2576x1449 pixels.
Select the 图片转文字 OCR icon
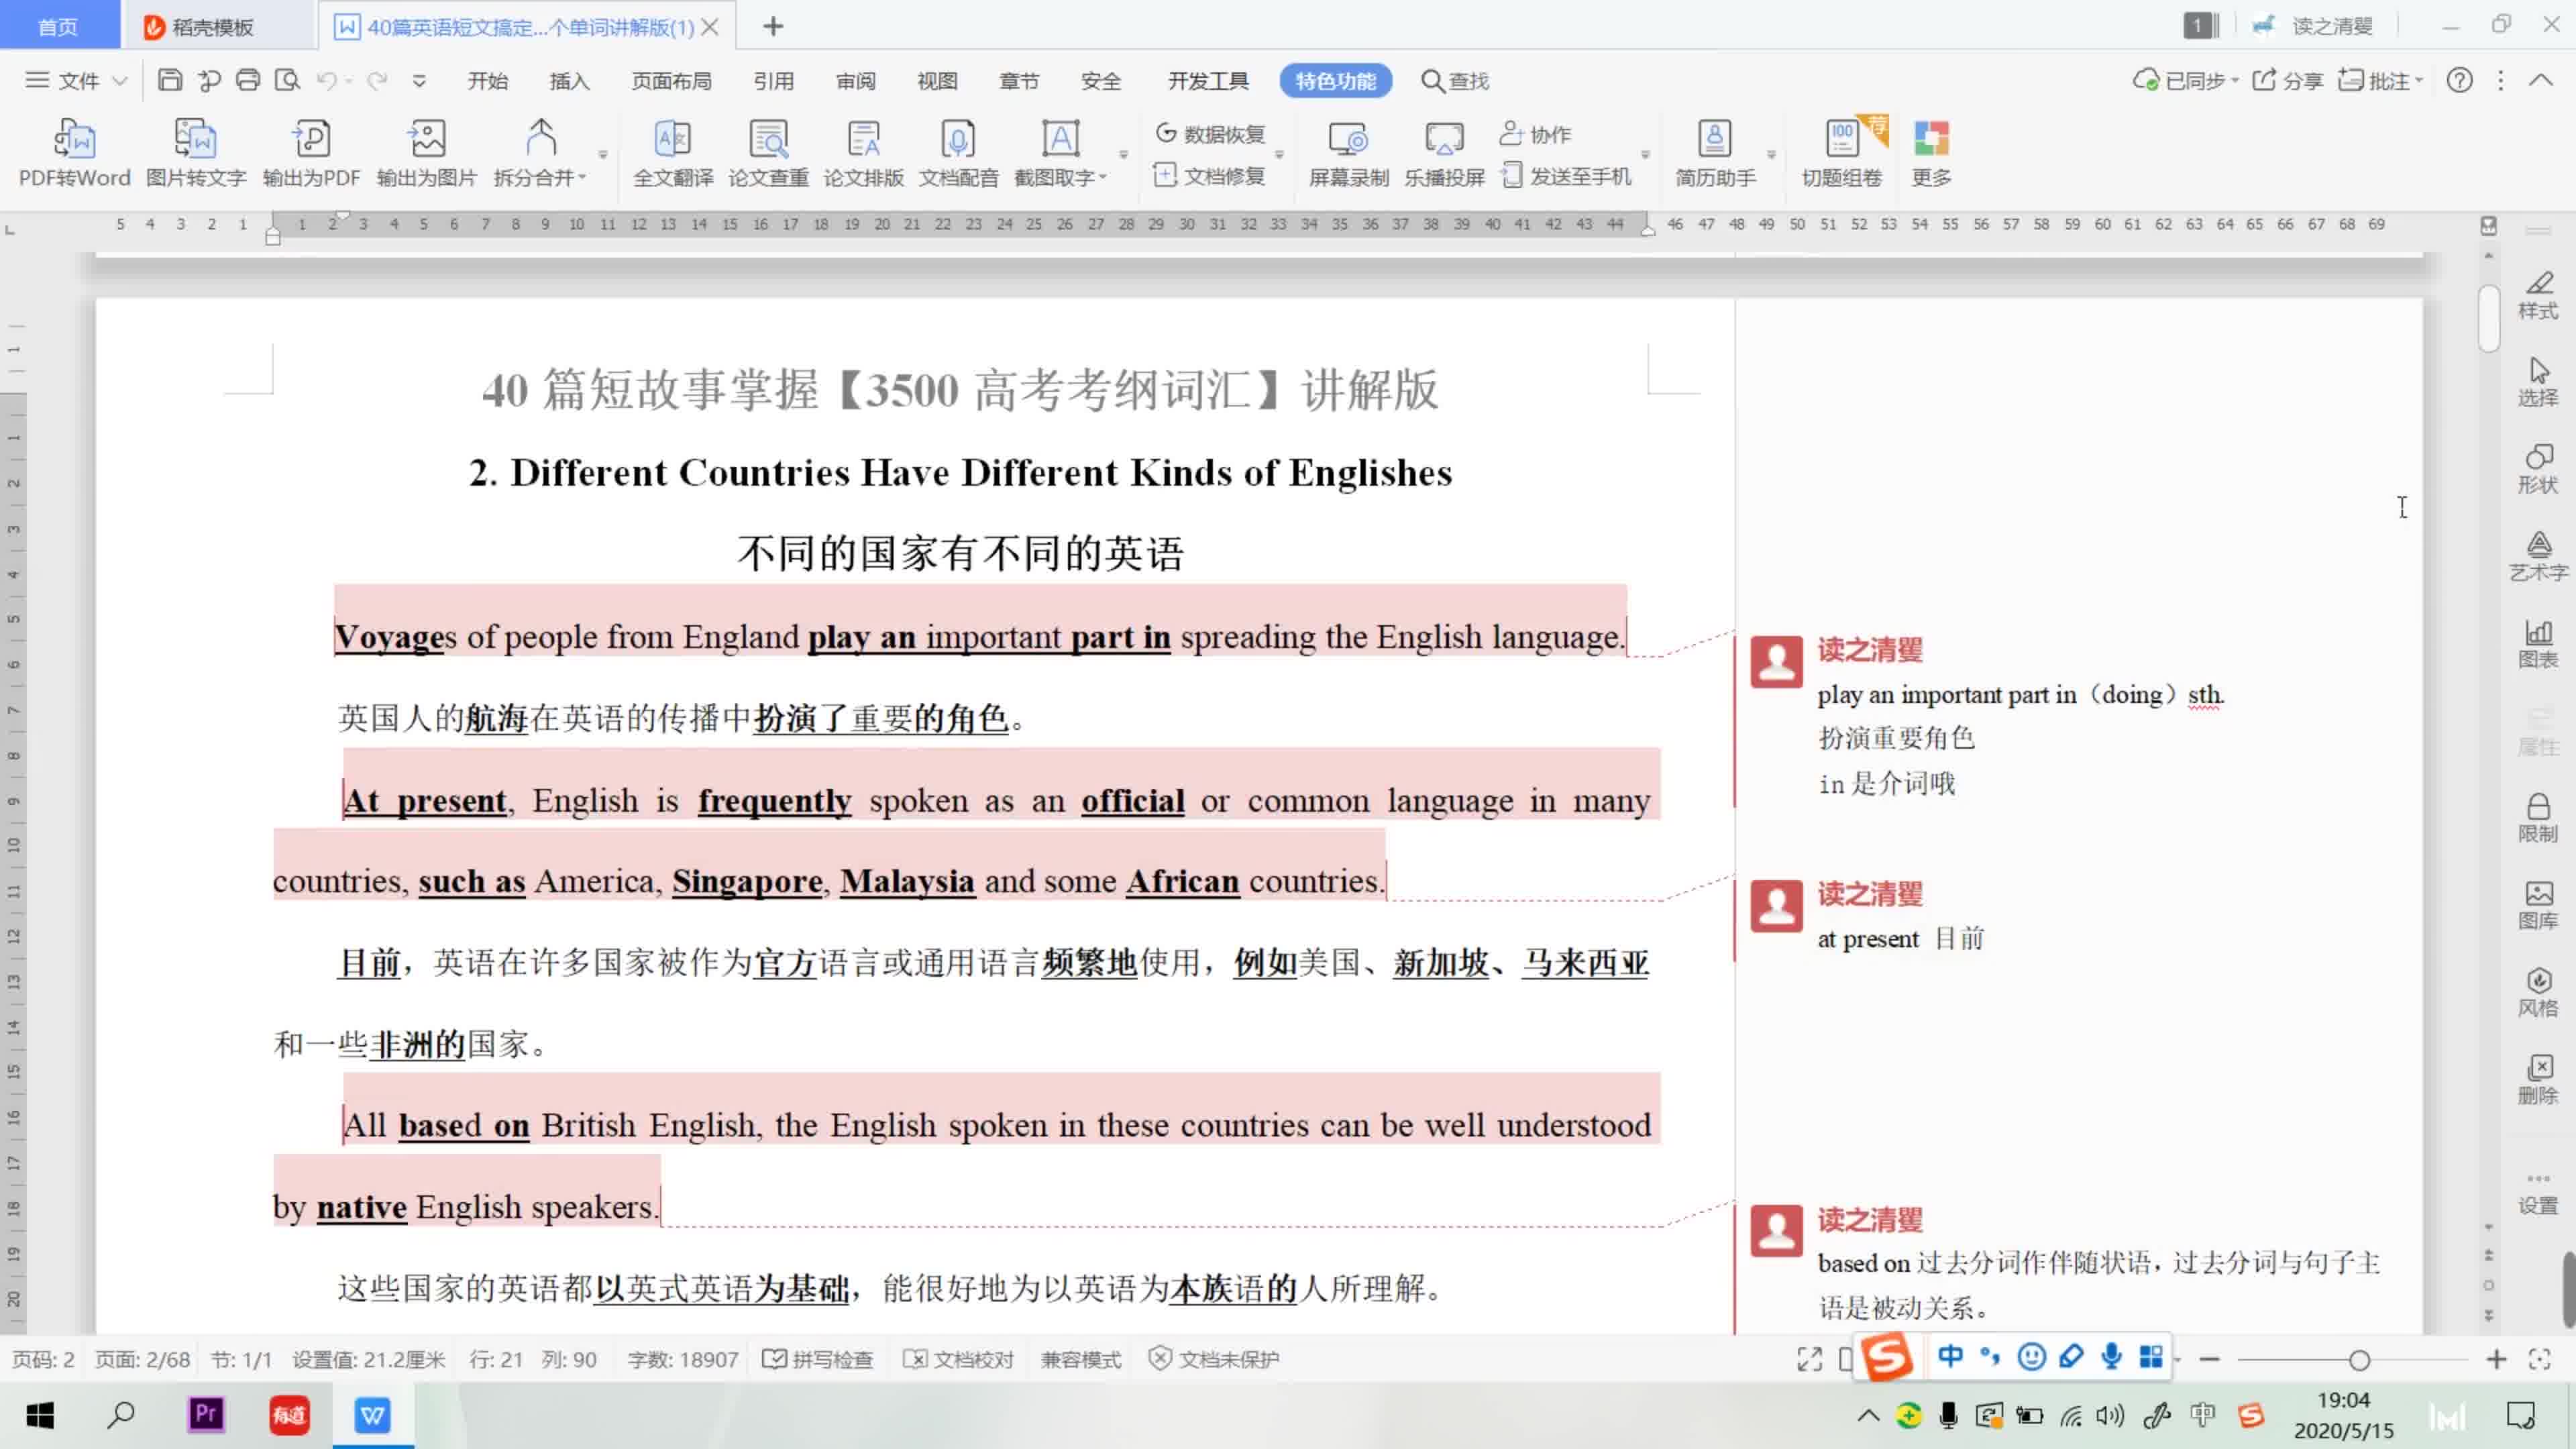(x=197, y=152)
